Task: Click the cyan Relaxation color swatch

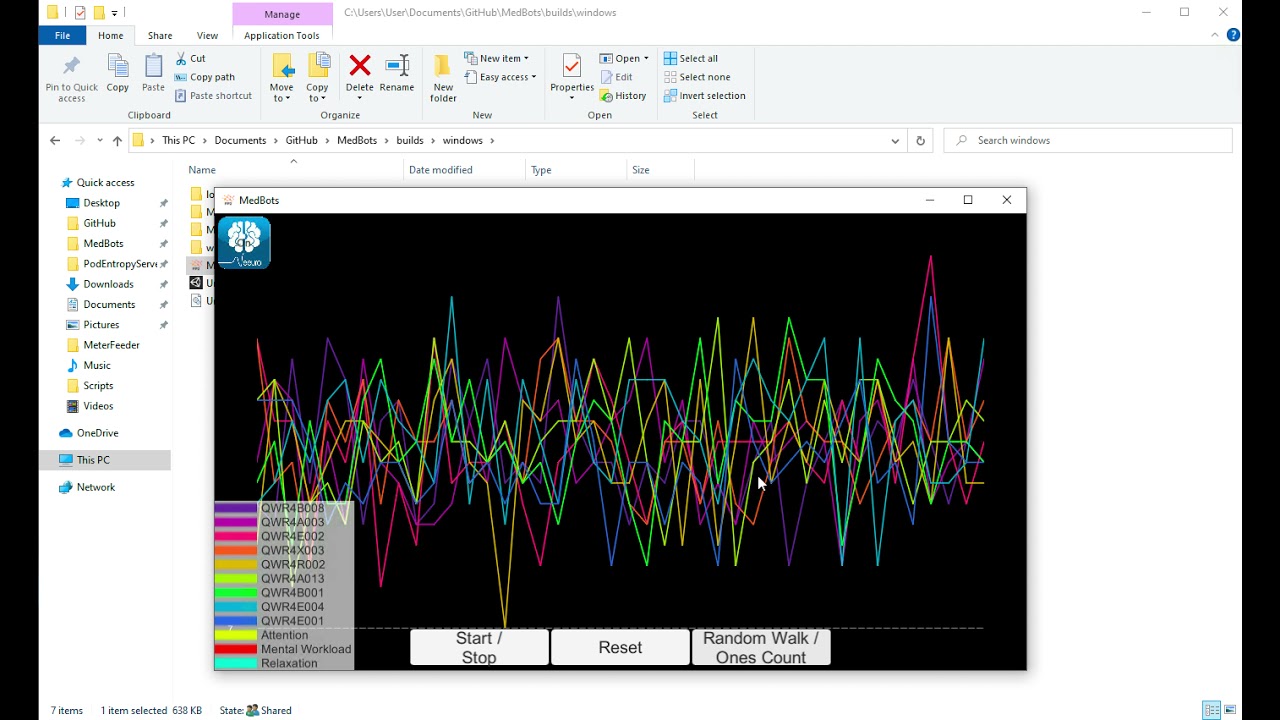Action: [x=236, y=664]
